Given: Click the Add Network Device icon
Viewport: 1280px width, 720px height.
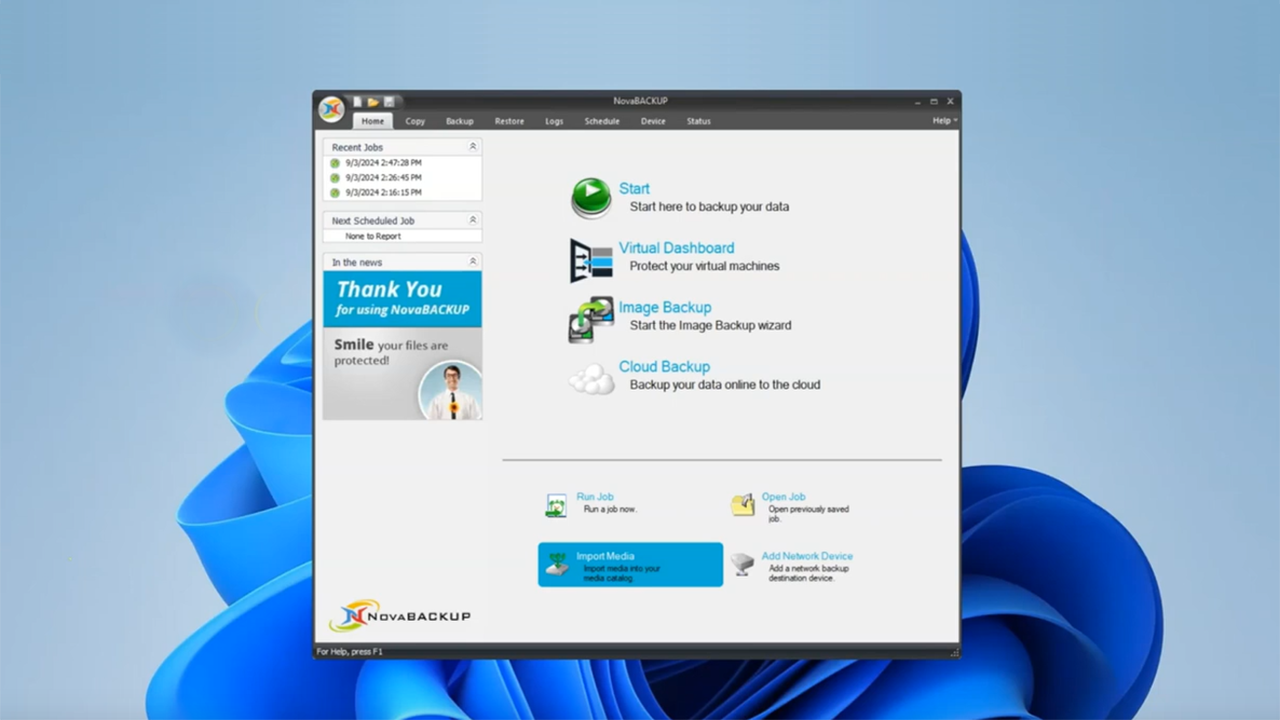Looking at the screenshot, I should [742, 564].
